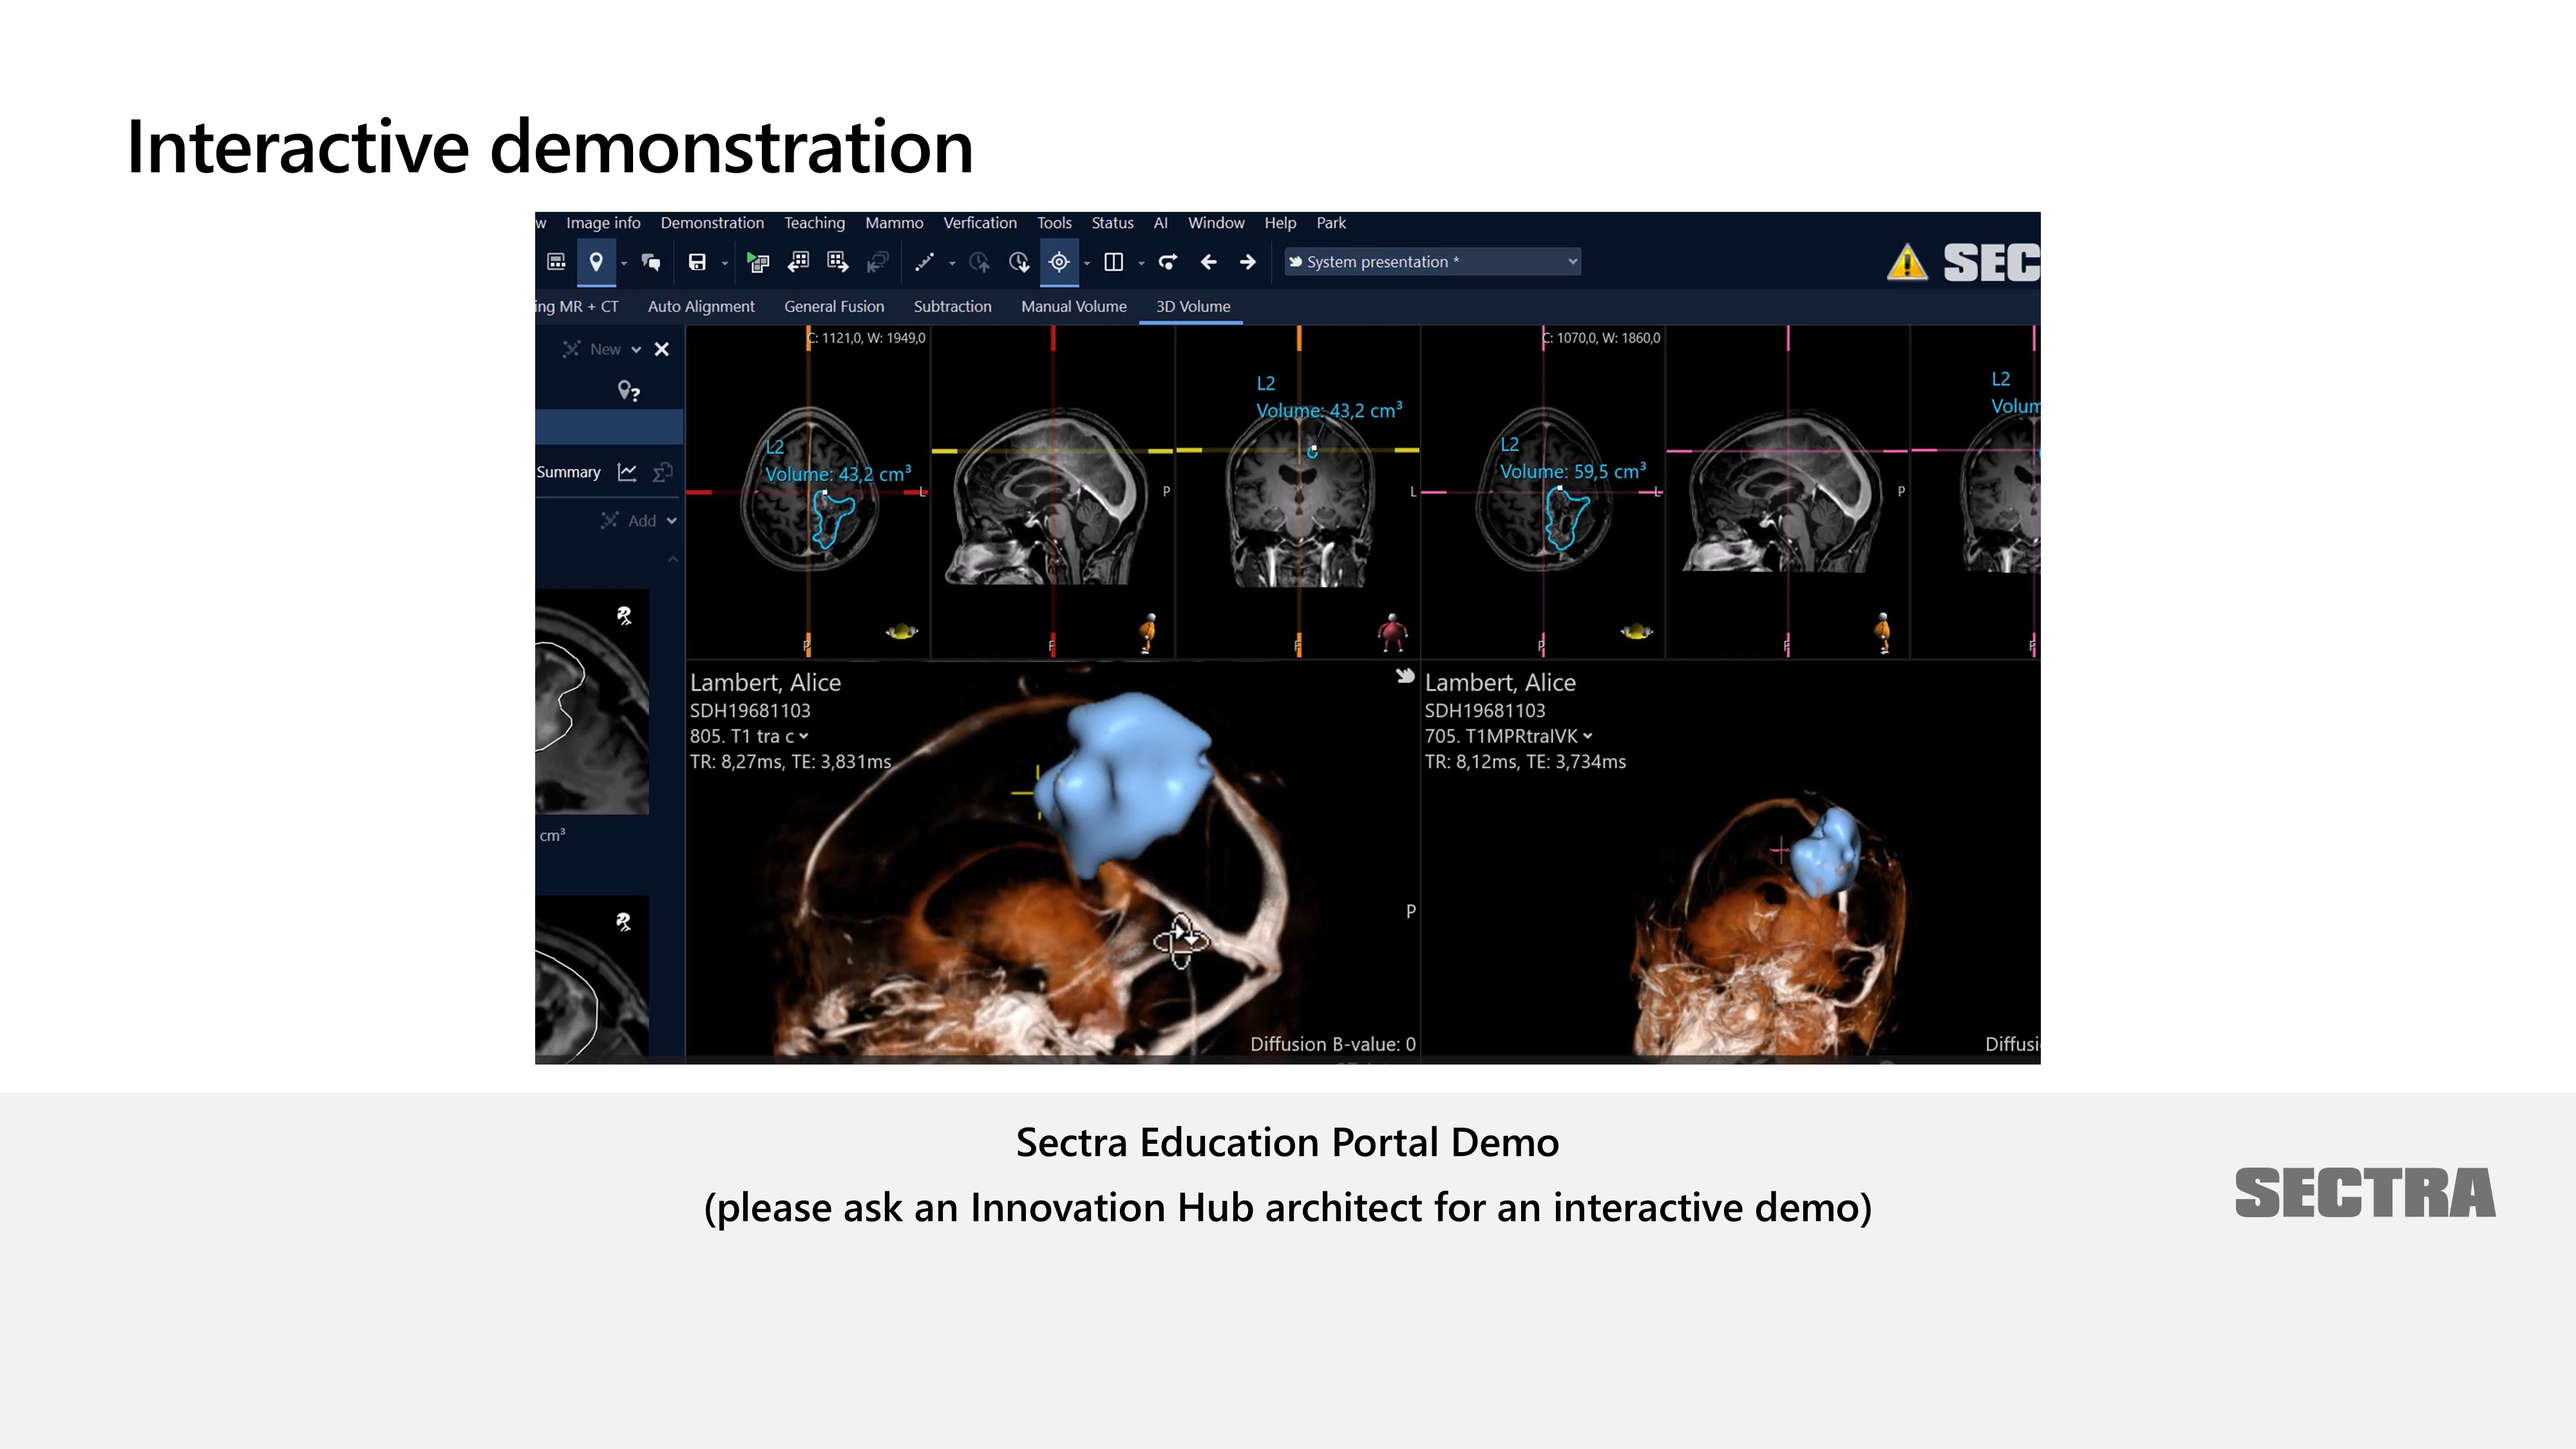
Task: Click the Diffusion B-value: 0 label
Action: pyautogui.click(x=1333, y=1044)
